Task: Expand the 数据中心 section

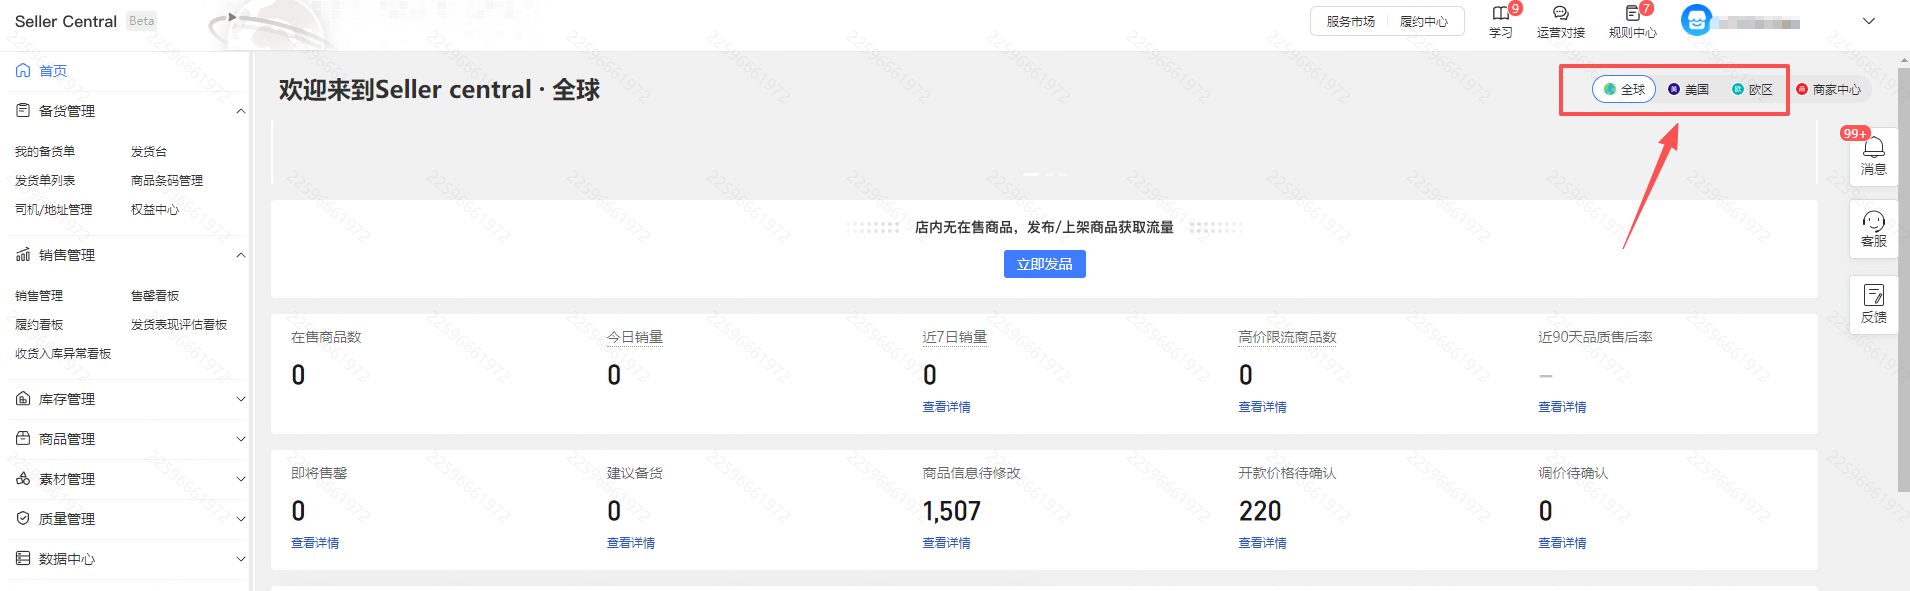Action: click(x=240, y=559)
